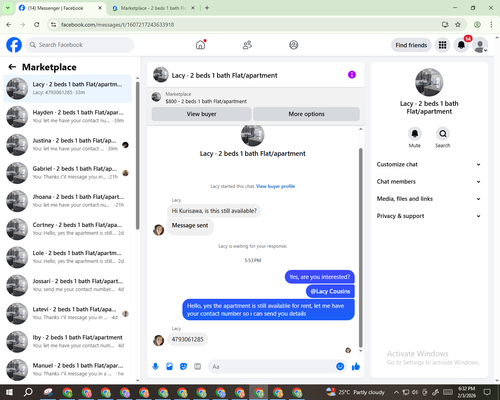This screenshot has height=400, width=500.
Task: Open conversation with Latevi
Action: point(67,313)
